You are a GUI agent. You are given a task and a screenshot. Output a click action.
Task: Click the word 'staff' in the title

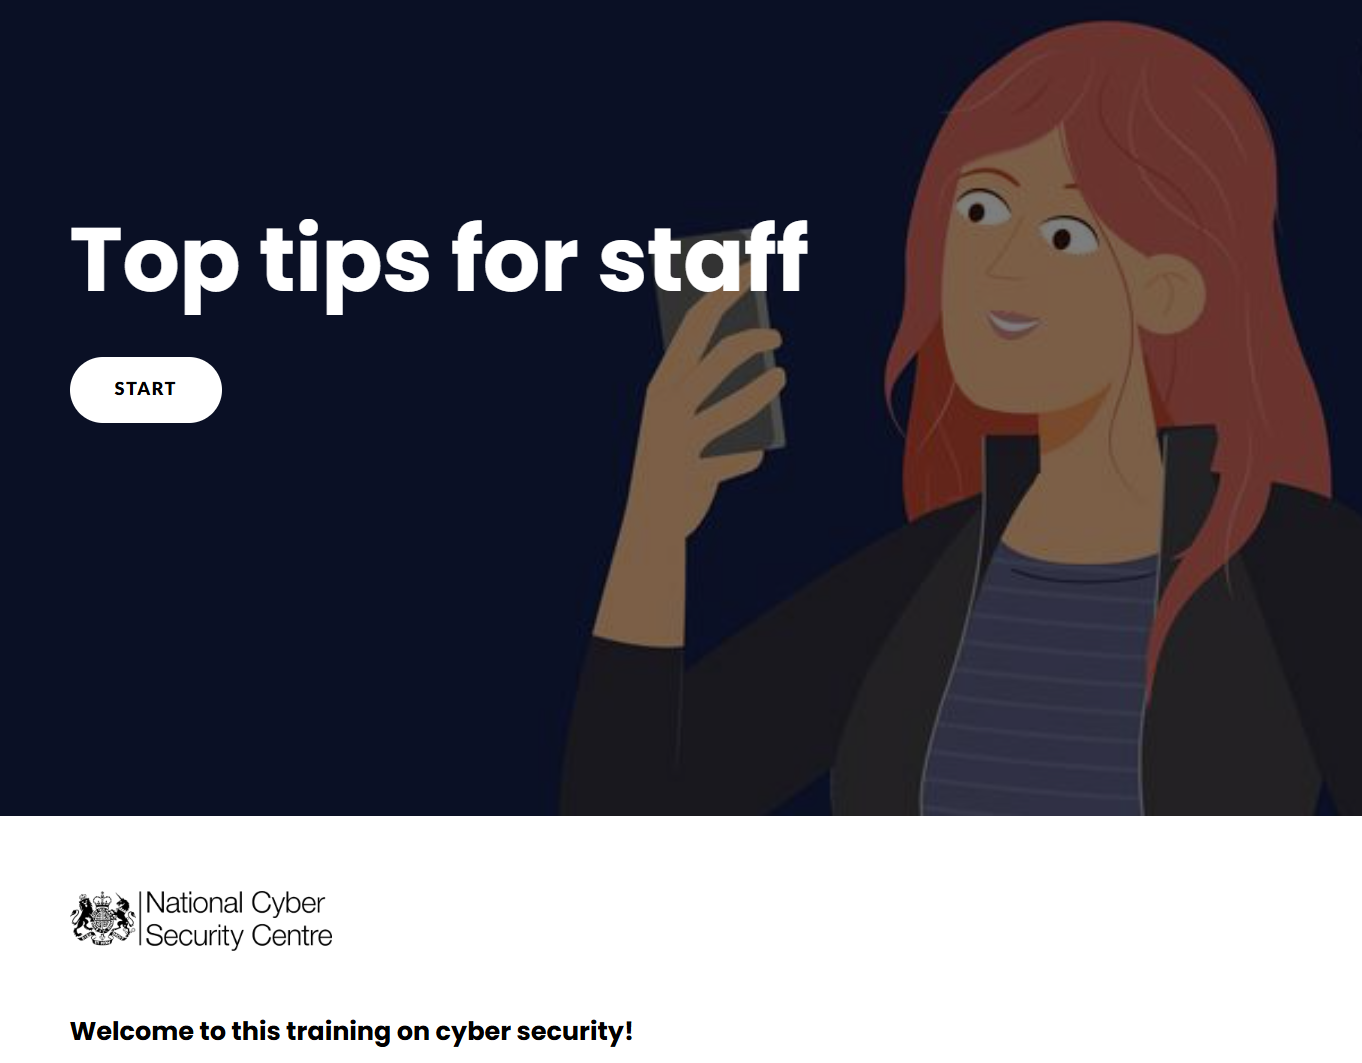(x=703, y=258)
